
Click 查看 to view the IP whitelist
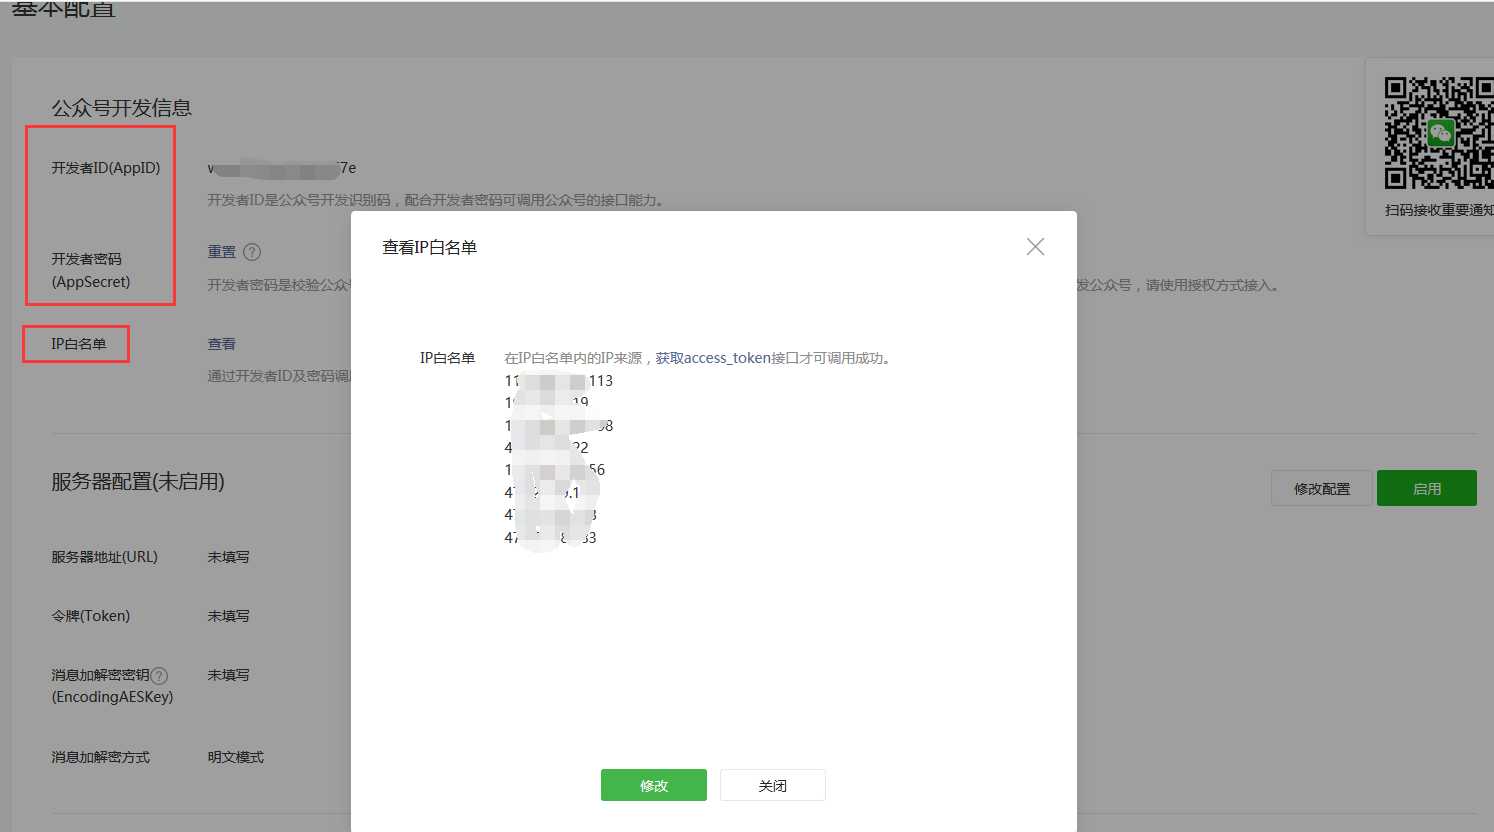tap(220, 343)
